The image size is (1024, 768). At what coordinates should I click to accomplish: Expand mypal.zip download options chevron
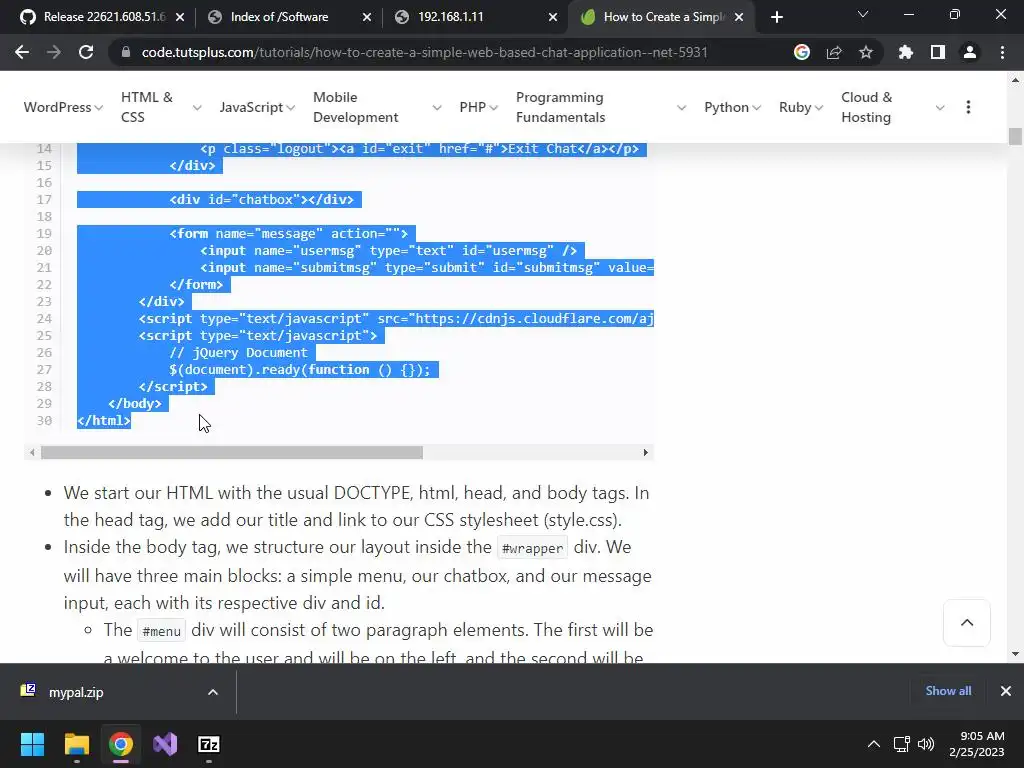coord(213,692)
